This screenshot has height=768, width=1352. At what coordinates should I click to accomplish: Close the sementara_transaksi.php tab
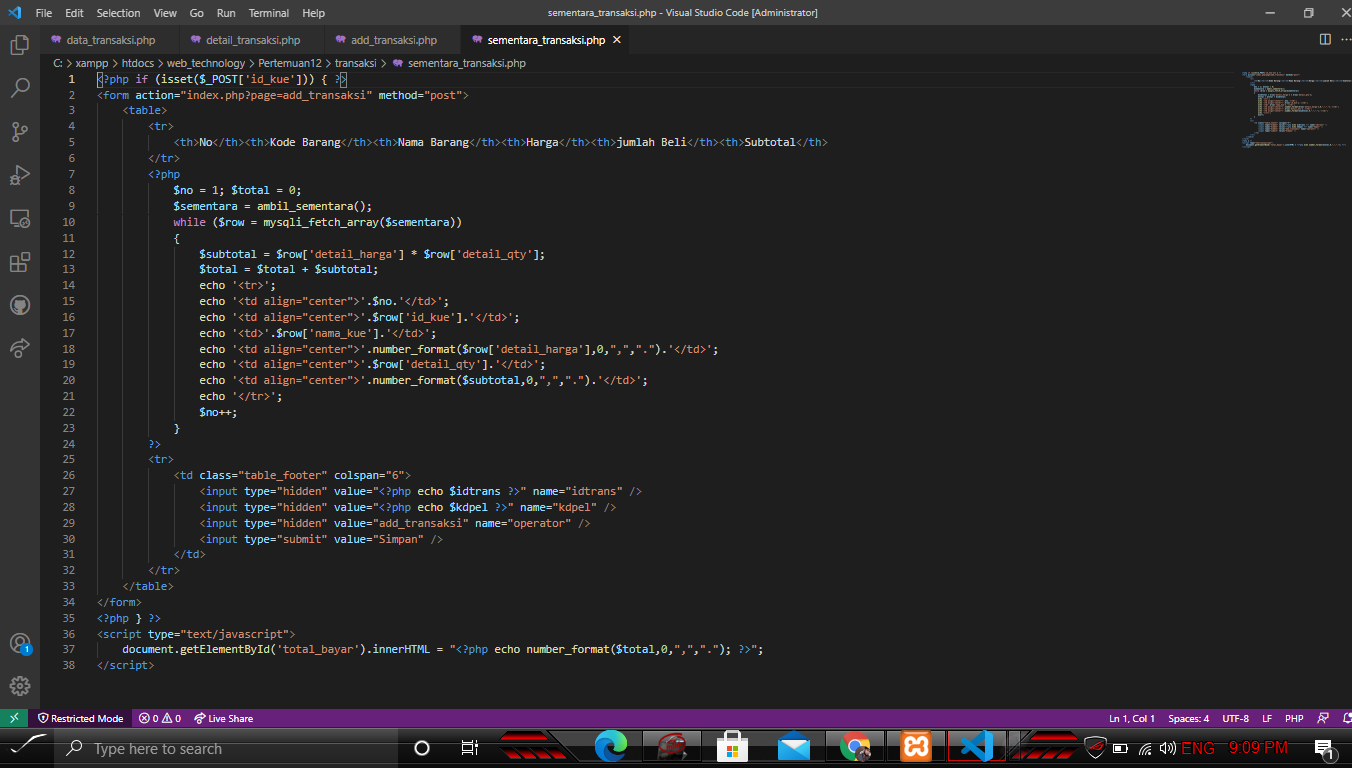pos(617,40)
